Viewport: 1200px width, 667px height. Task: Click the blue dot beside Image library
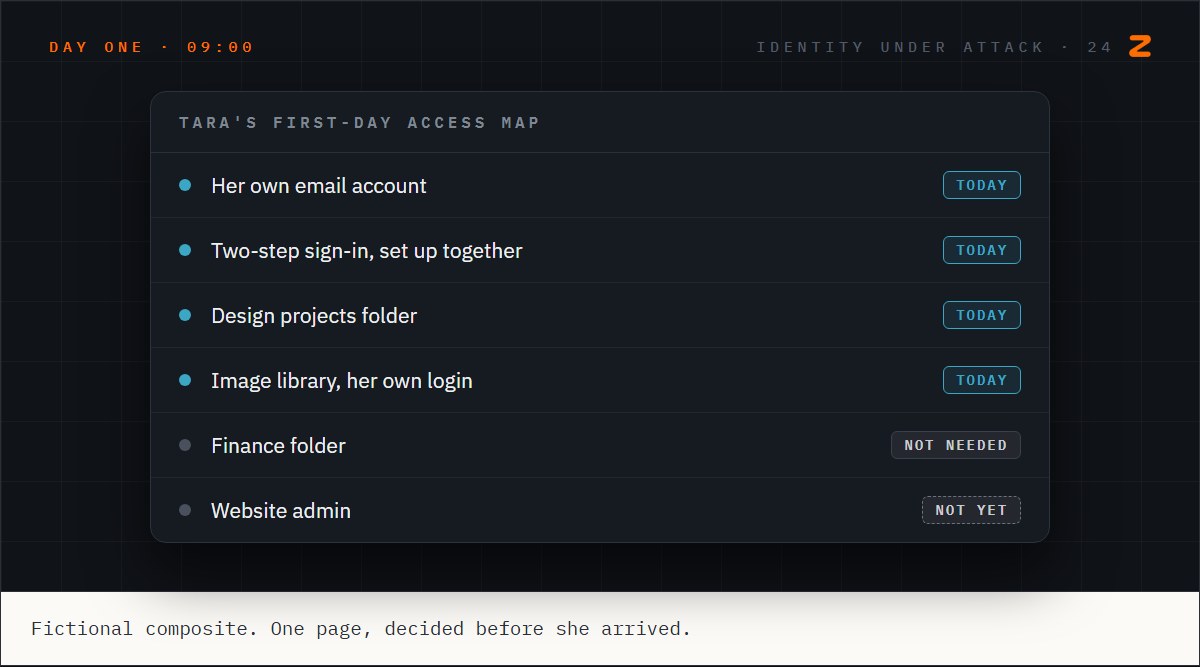(185, 380)
